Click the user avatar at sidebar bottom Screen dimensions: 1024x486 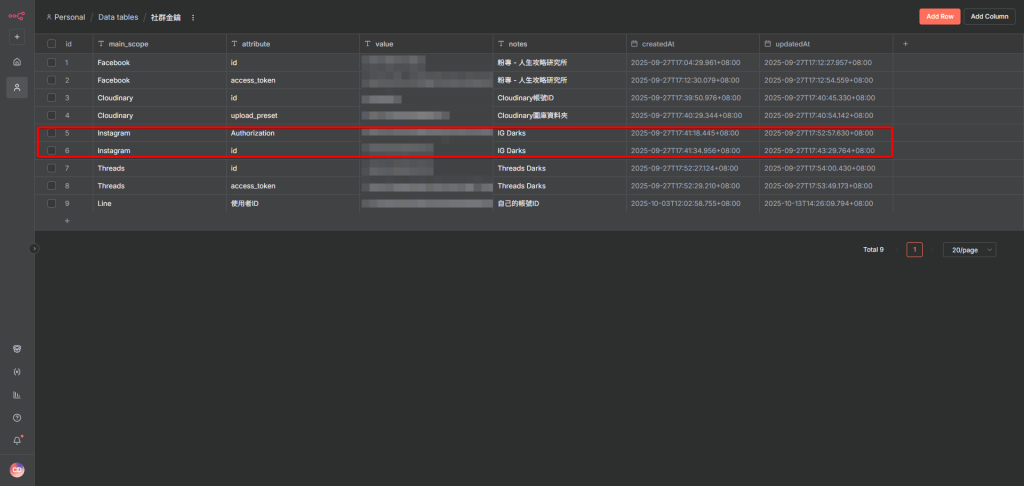(x=17, y=470)
